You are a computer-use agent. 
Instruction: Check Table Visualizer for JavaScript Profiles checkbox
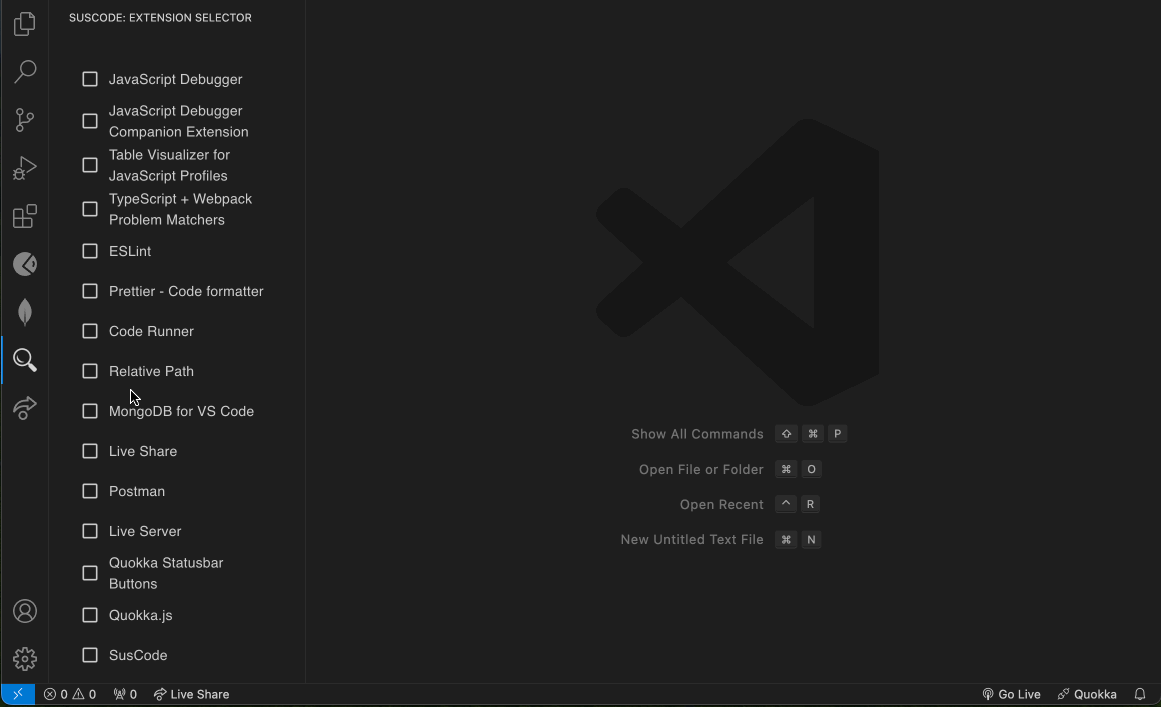point(90,165)
